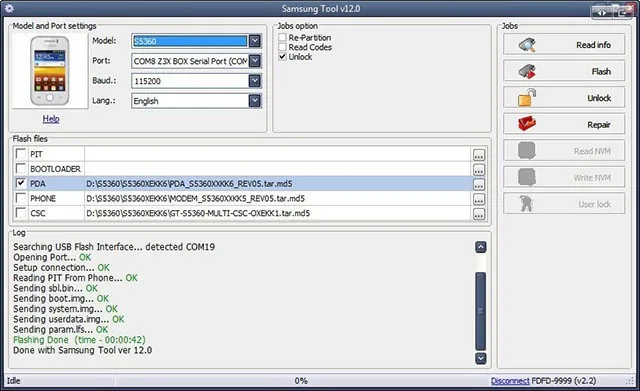Viewport: 640px width, 391px height.
Task: Browse for the CSC file with ellipsis button
Action: click(x=479, y=213)
